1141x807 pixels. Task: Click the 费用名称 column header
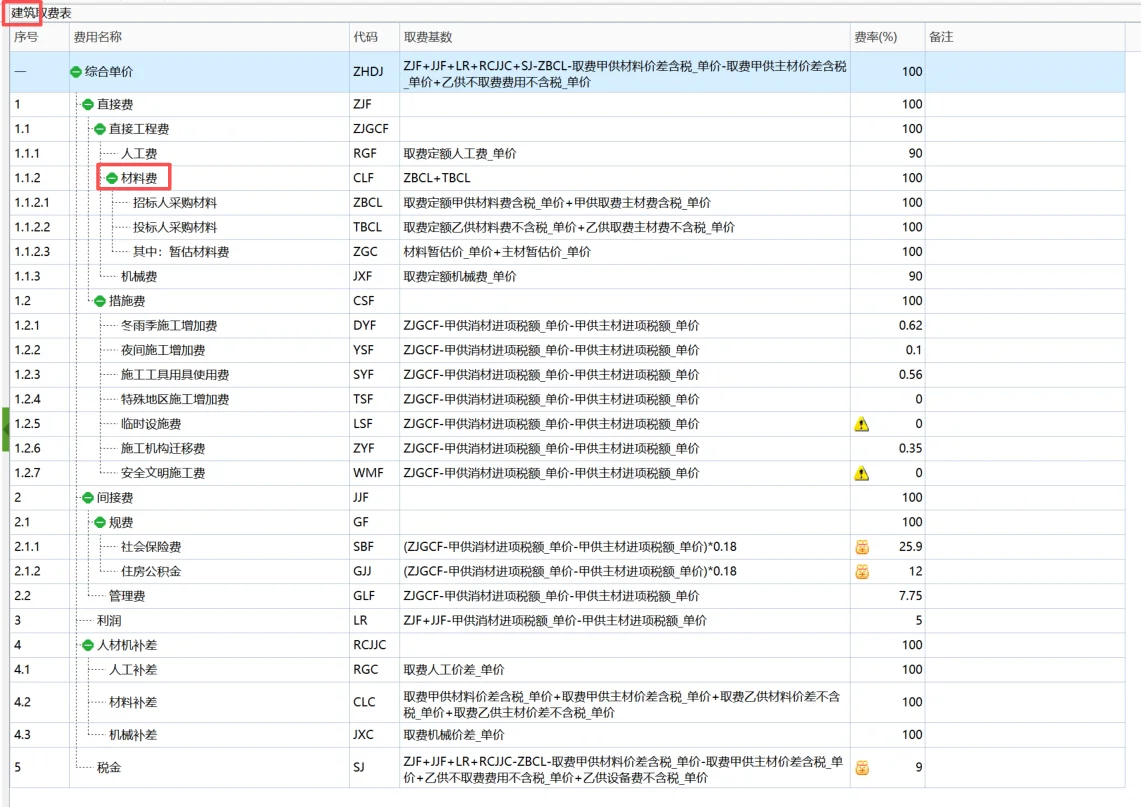[210, 36]
